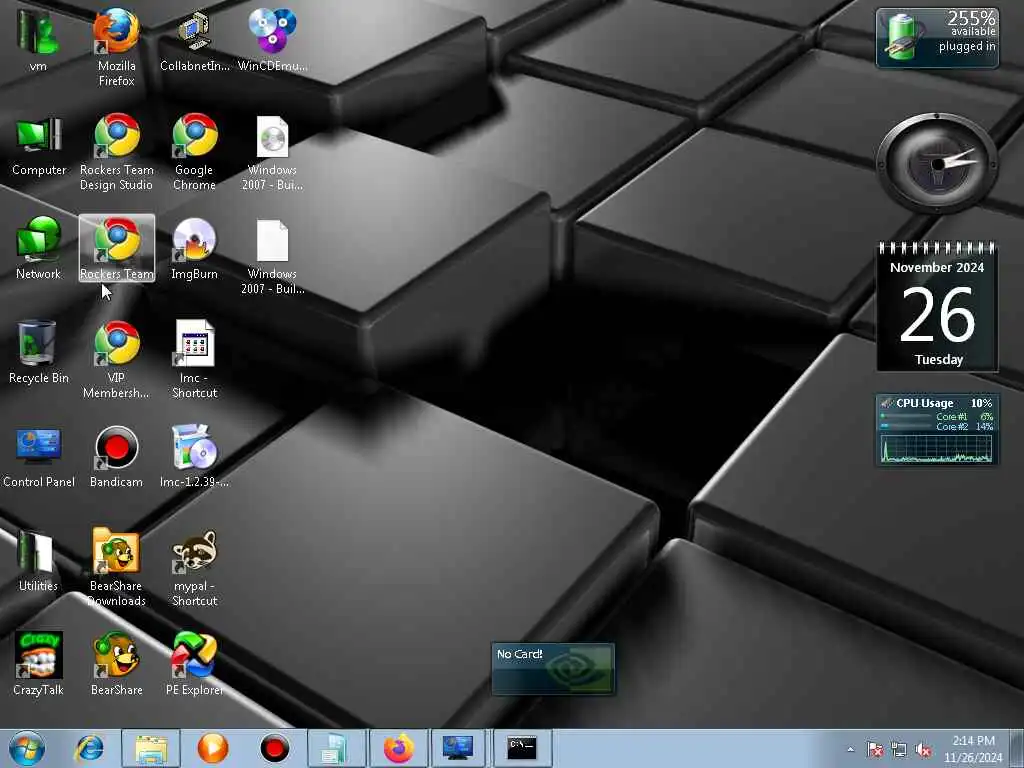Click the battery meter gadget
This screenshot has height=768, width=1024.
937,38
